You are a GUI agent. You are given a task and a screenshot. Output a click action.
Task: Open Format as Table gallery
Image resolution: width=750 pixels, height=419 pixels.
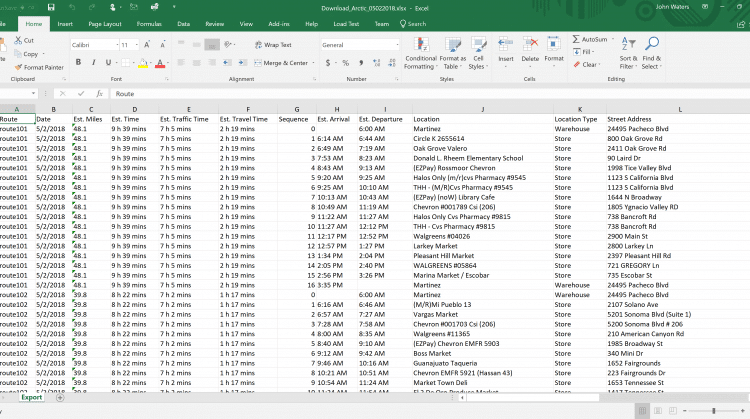452,53
